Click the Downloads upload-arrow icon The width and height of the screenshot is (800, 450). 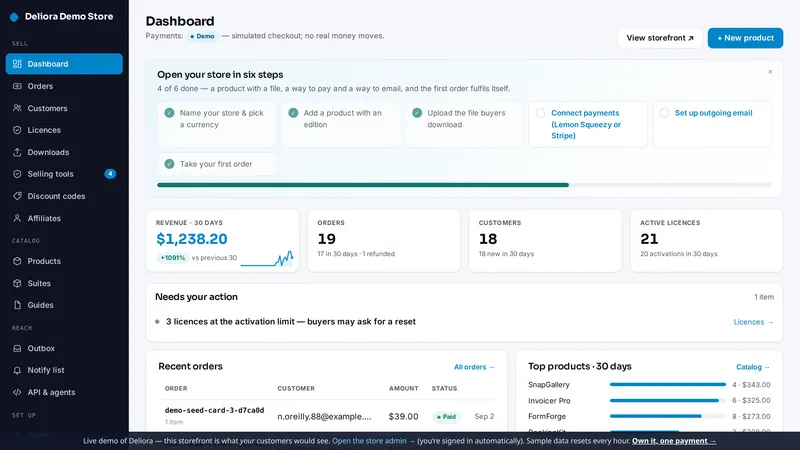tap(17, 152)
